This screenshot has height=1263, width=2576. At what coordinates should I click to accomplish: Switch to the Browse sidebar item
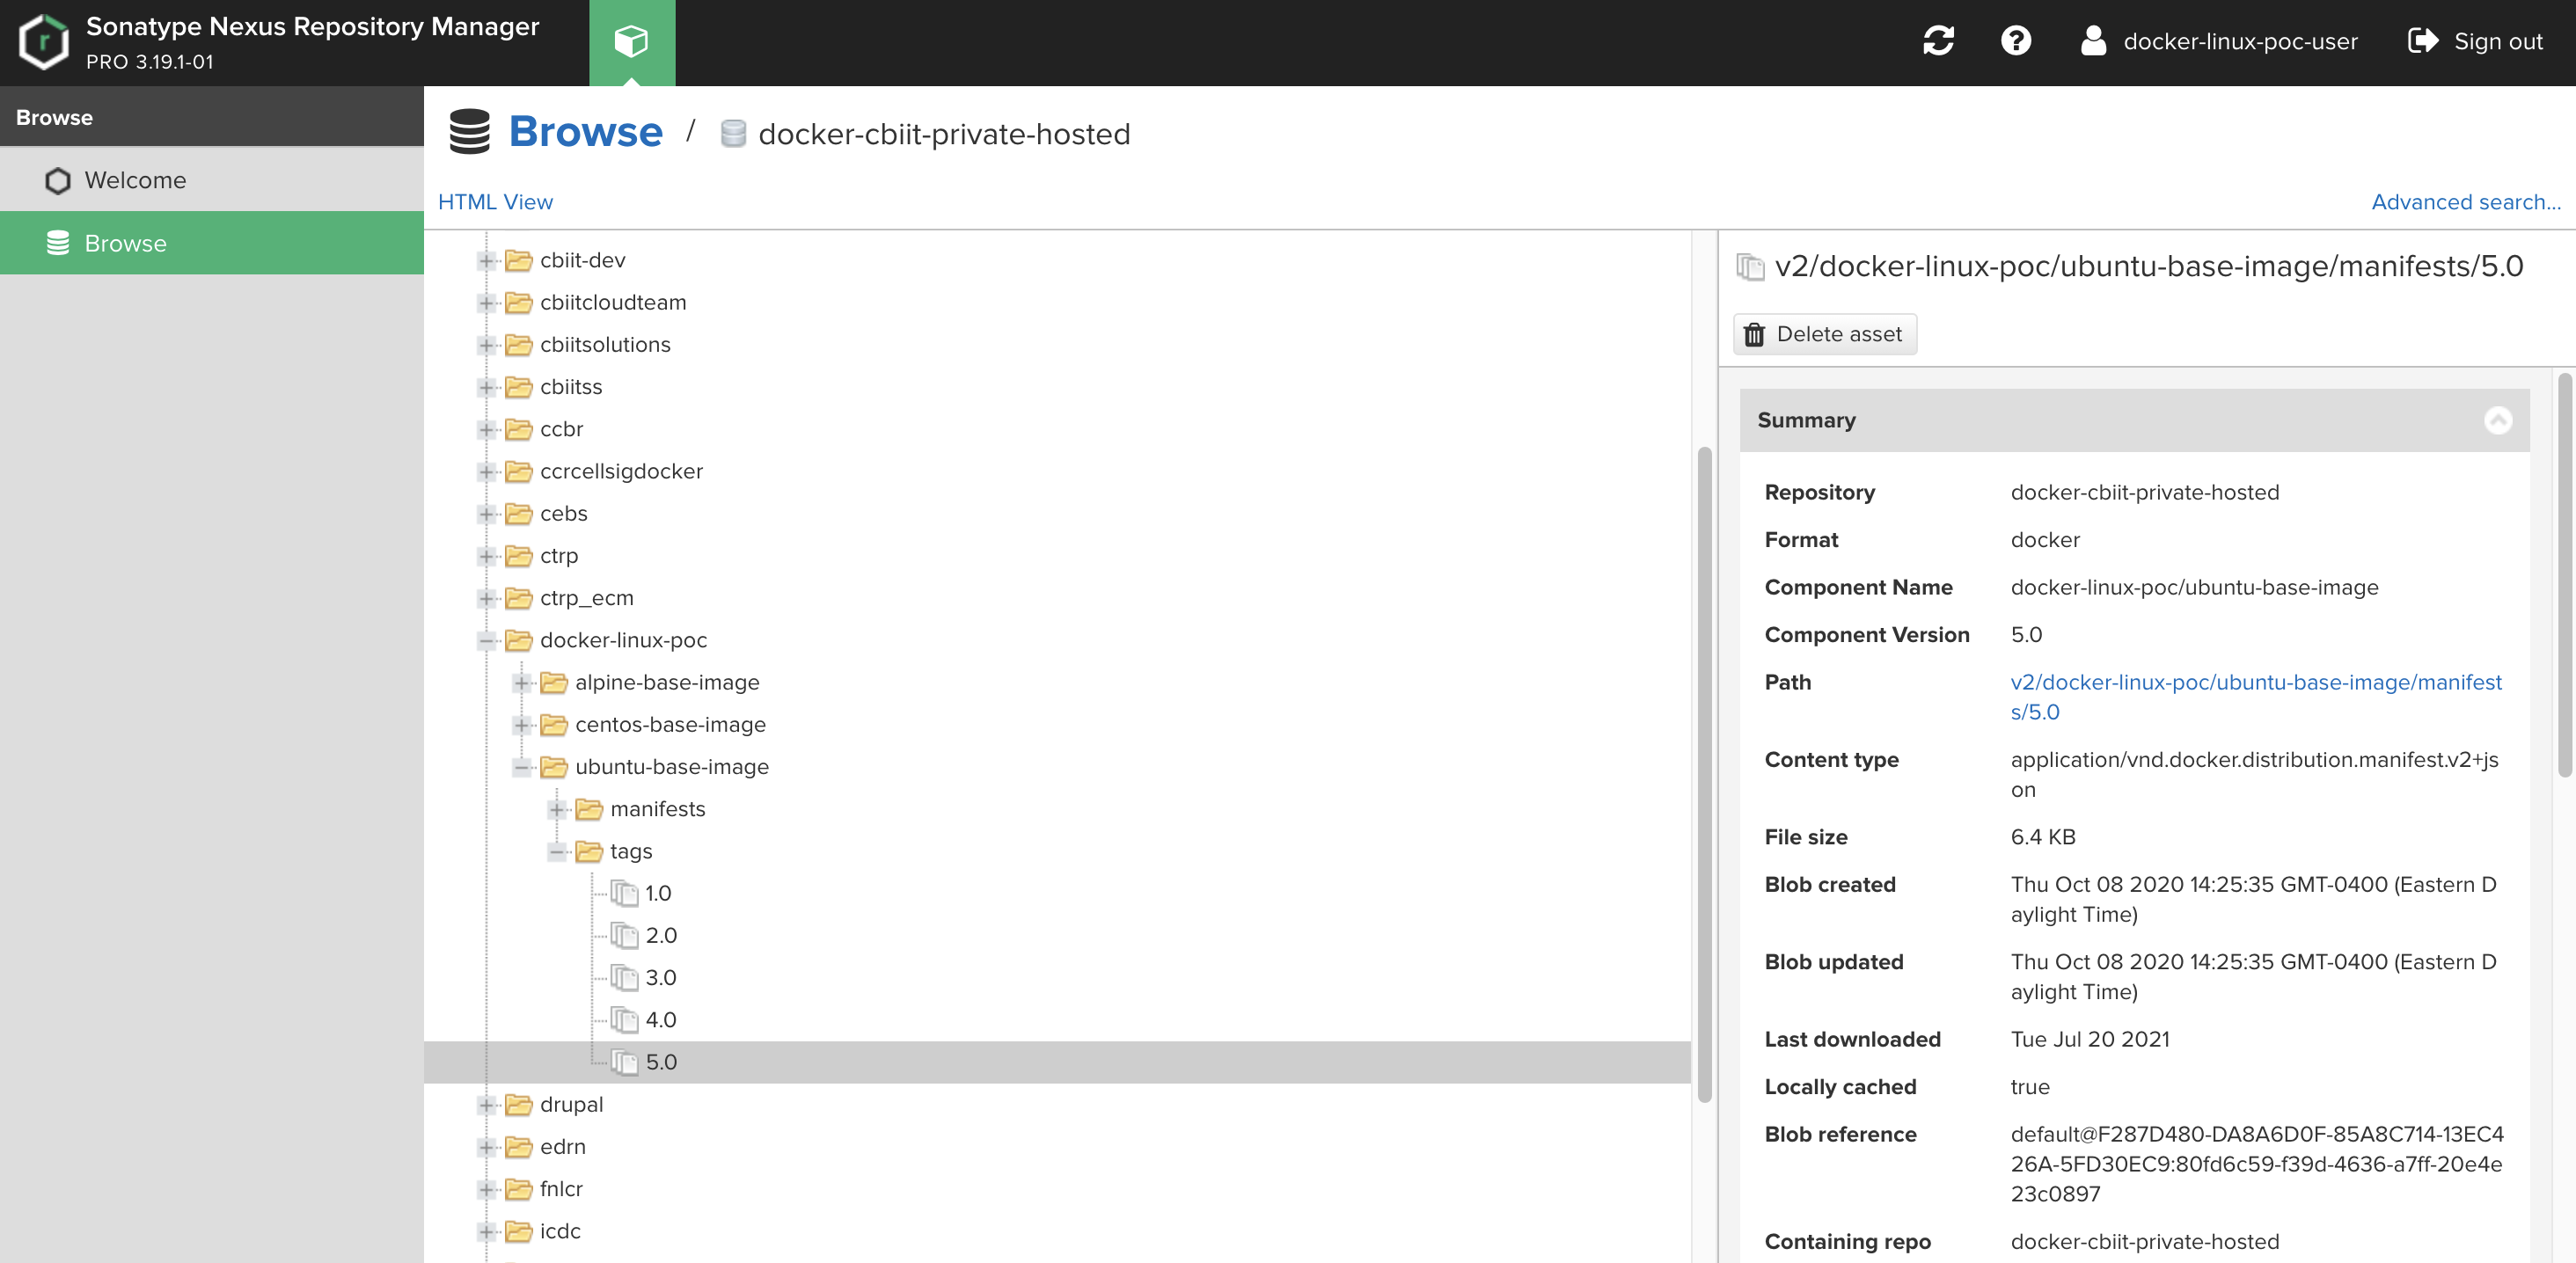point(125,242)
